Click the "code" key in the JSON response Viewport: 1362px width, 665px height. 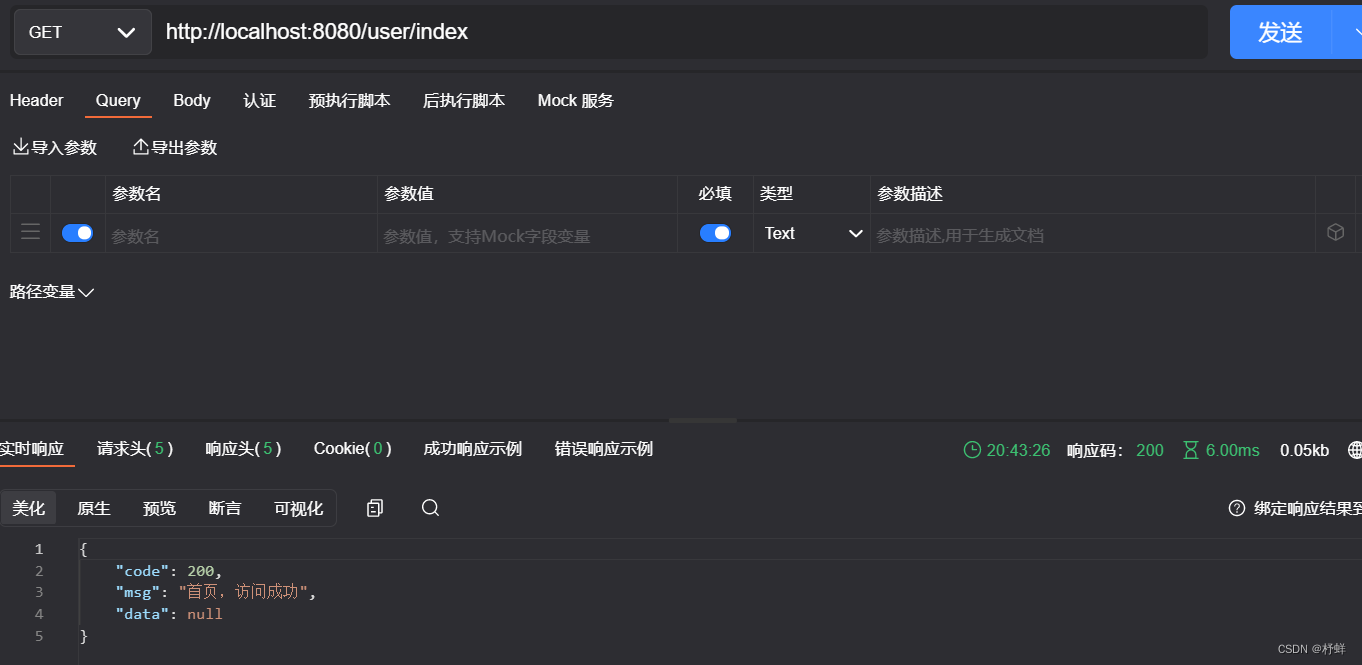point(142,571)
